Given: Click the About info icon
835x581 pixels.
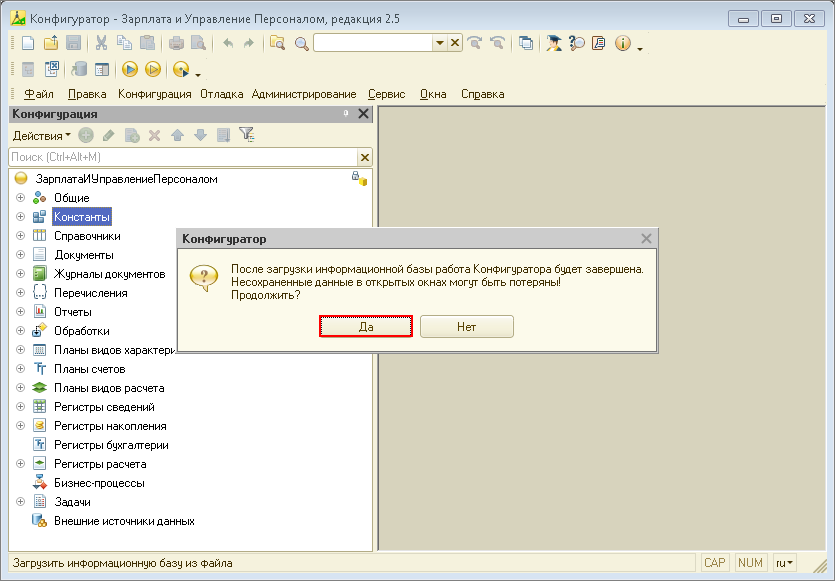Looking at the screenshot, I should click(x=623, y=43).
